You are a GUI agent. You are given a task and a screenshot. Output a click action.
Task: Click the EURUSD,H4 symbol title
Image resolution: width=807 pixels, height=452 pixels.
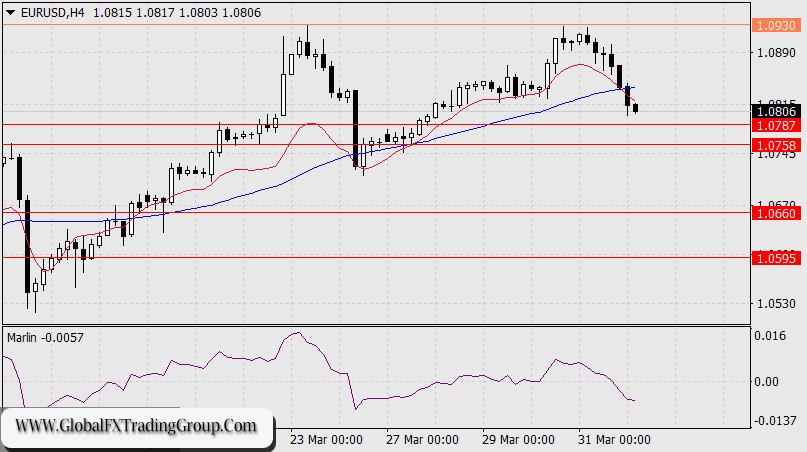(52, 13)
